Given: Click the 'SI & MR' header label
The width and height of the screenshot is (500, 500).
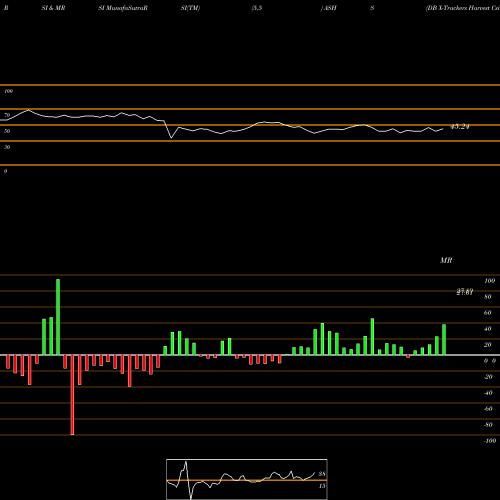Looking at the screenshot, I should (x=53, y=8).
